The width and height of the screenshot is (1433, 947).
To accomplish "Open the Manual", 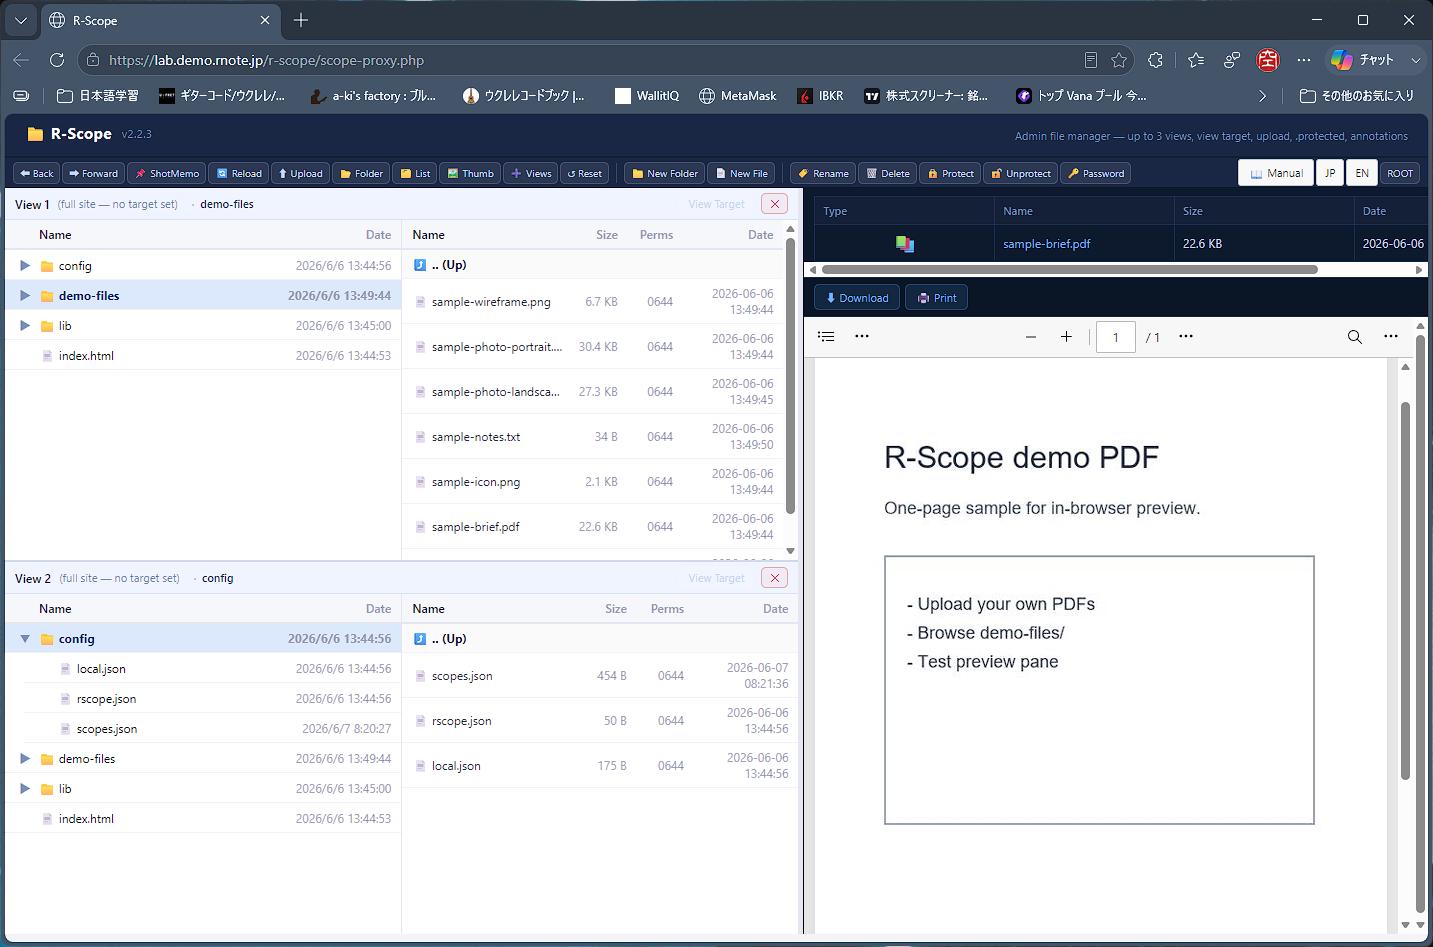I will [x=1276, y=173].
